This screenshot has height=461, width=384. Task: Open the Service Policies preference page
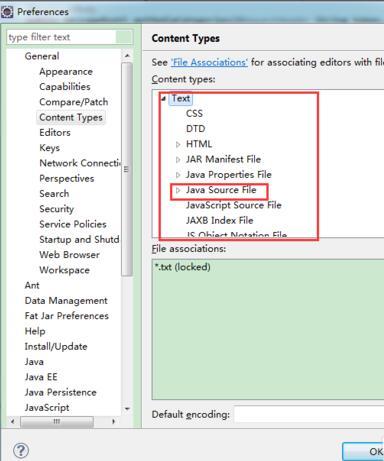pyautogui.click(x=73, y=224)
